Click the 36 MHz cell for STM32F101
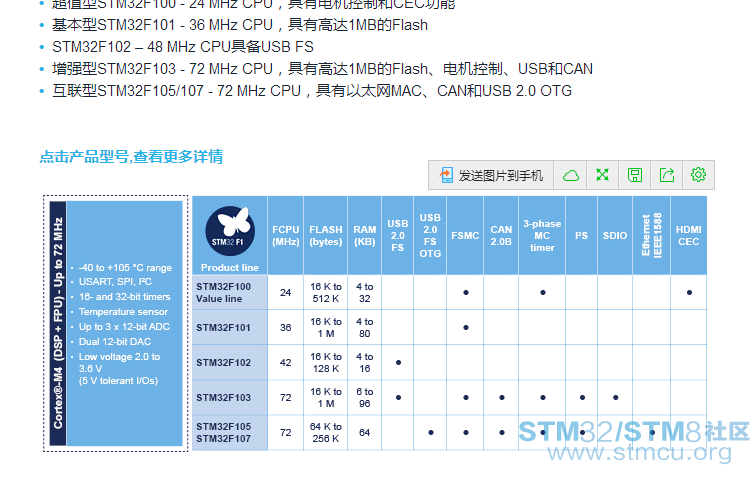The height and width of the screenshot is (477, 756). pyautogui.click(x=285, y=327)
